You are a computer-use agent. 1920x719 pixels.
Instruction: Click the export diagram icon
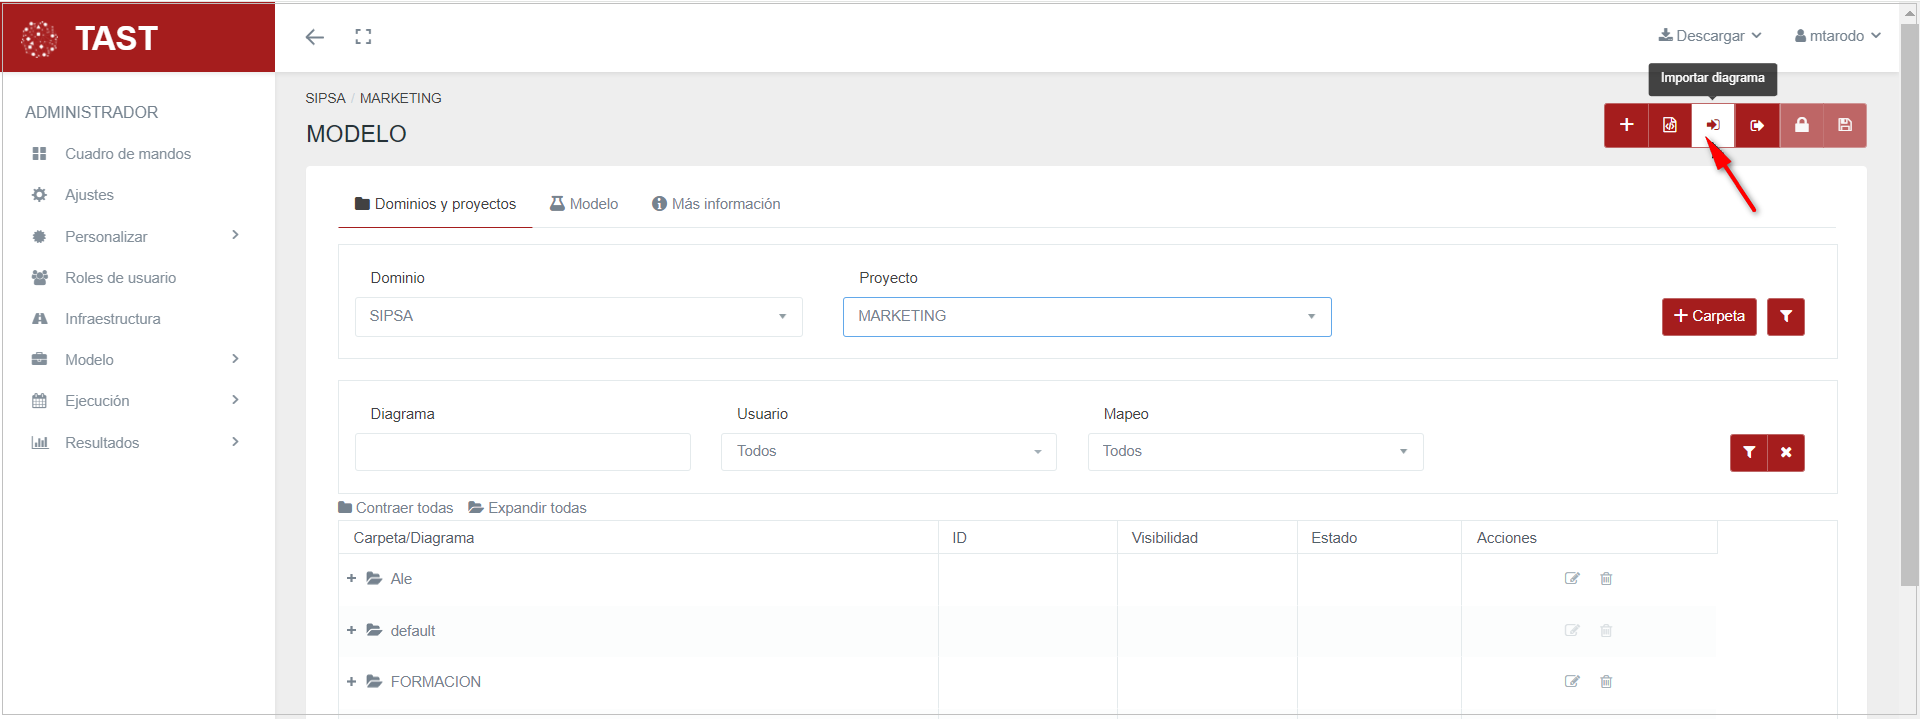1757,125
